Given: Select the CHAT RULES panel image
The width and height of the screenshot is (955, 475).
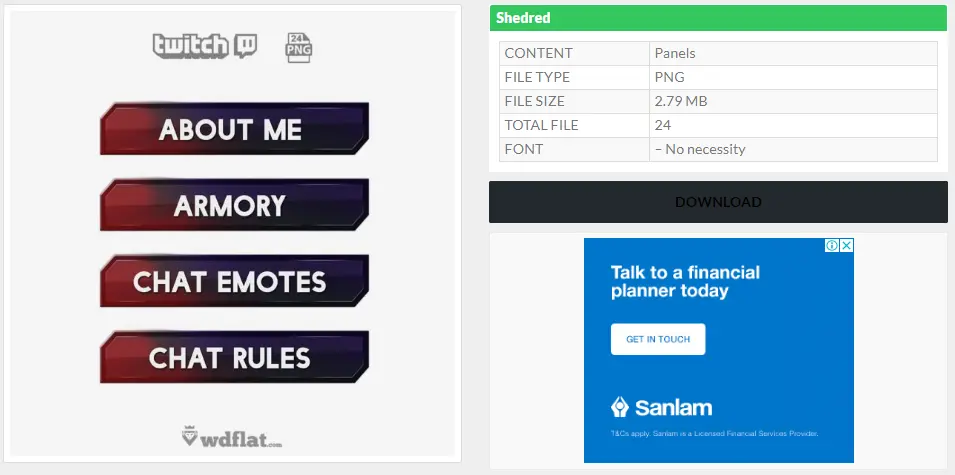Looking at the screenshot, I should coord(234,357).
